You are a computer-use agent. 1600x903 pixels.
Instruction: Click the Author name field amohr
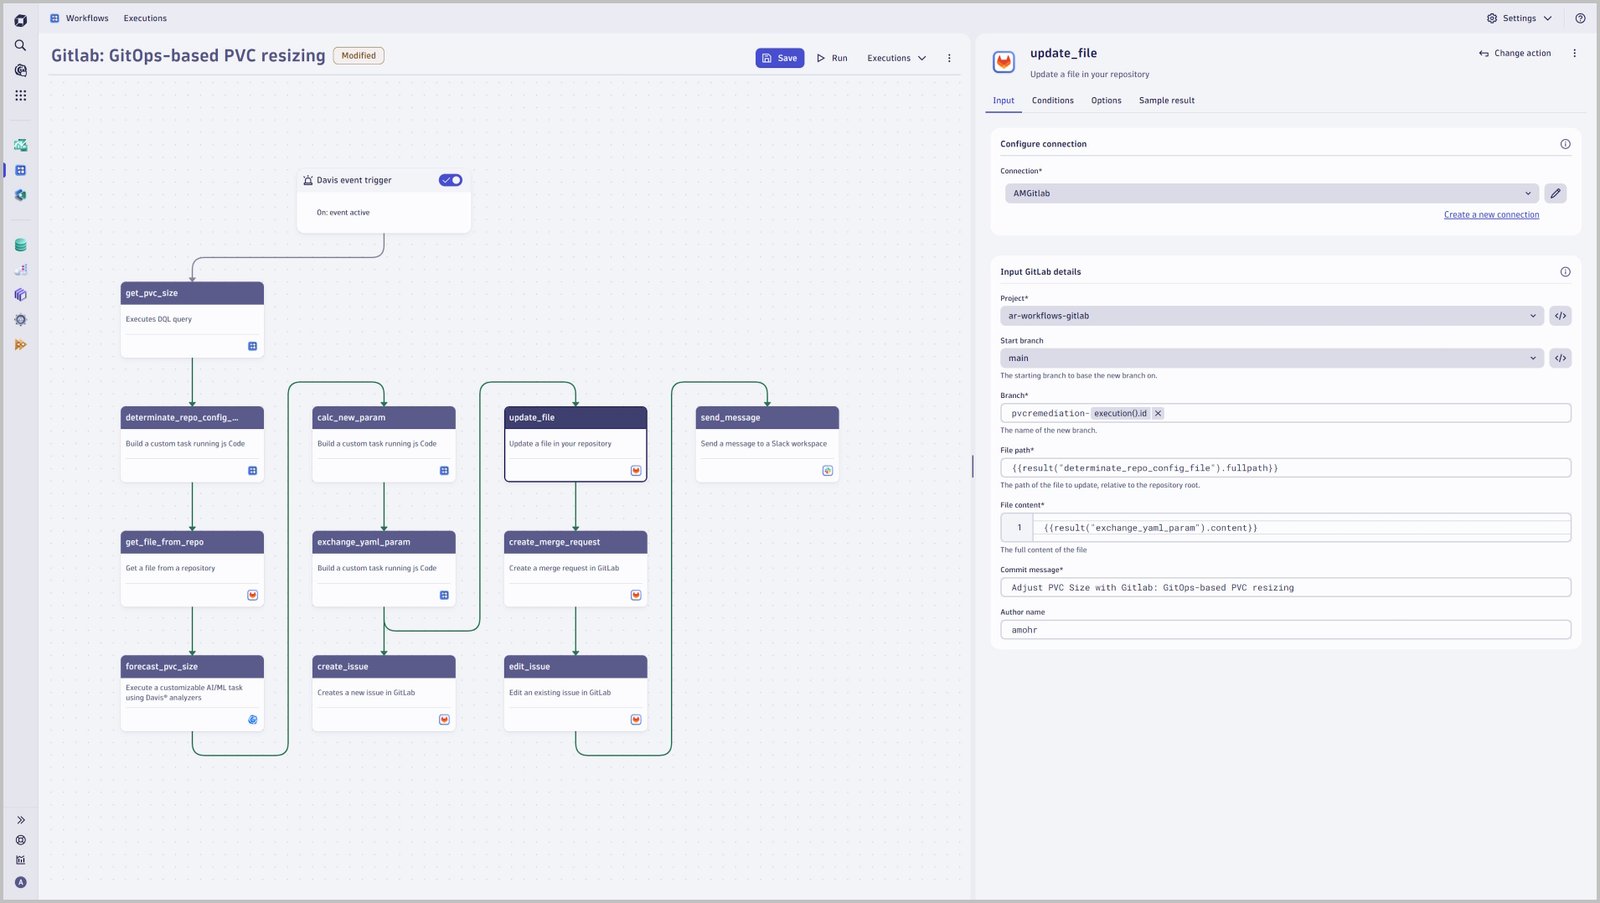pyautogui.click(x=1285, y=630)
